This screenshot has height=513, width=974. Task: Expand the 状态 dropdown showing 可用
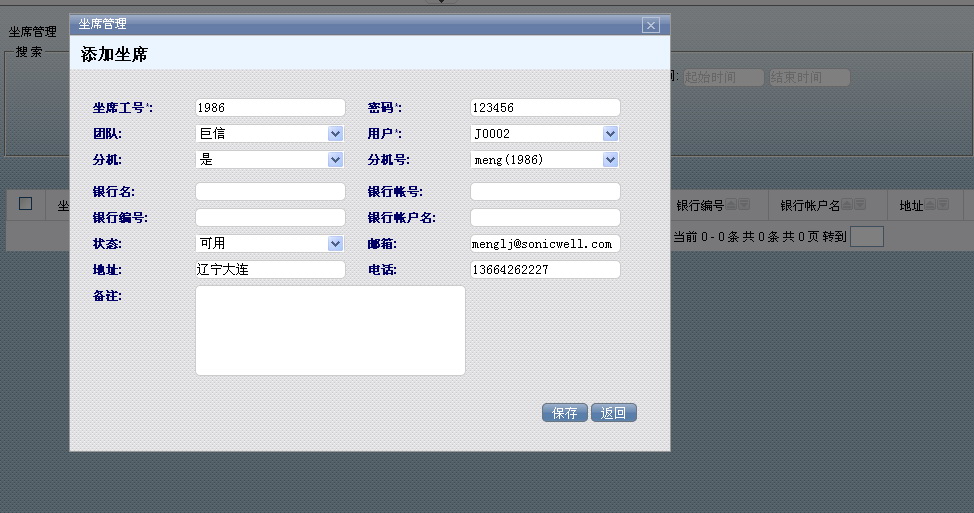(x=270, y=244)
